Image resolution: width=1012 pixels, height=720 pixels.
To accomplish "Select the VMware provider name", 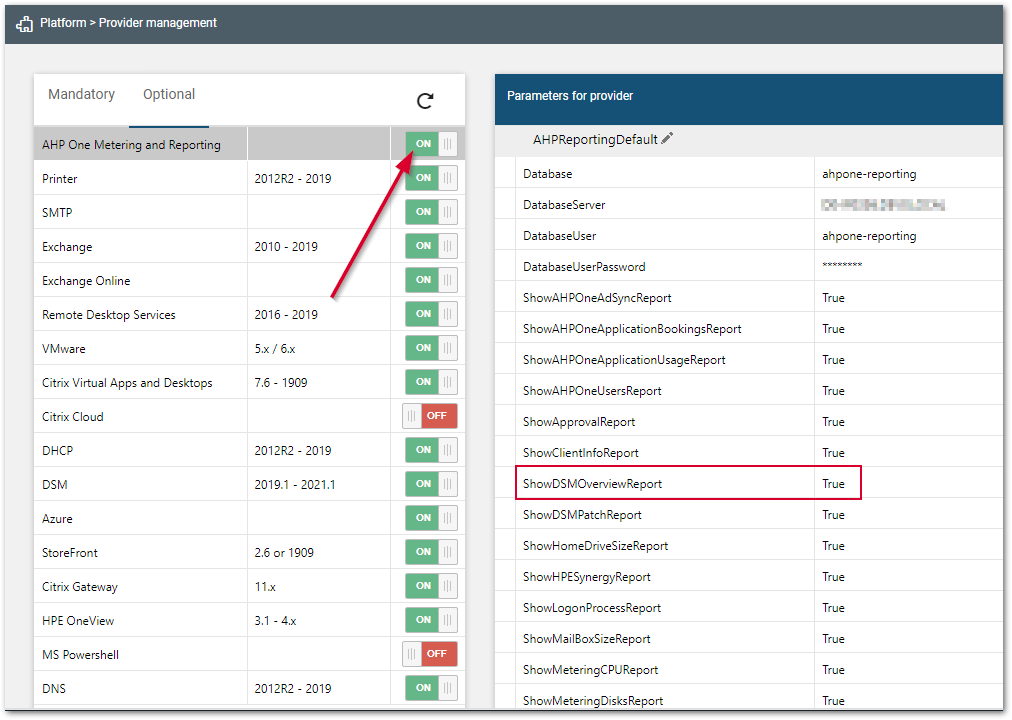I will tap(63, 349).
